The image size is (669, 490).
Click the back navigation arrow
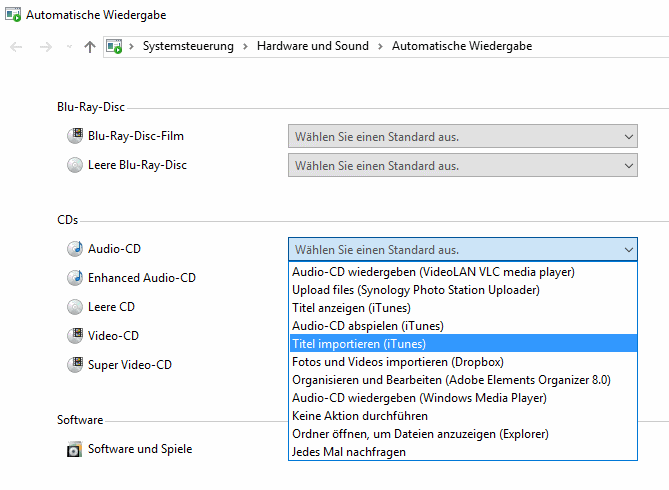tap(16, 46)
